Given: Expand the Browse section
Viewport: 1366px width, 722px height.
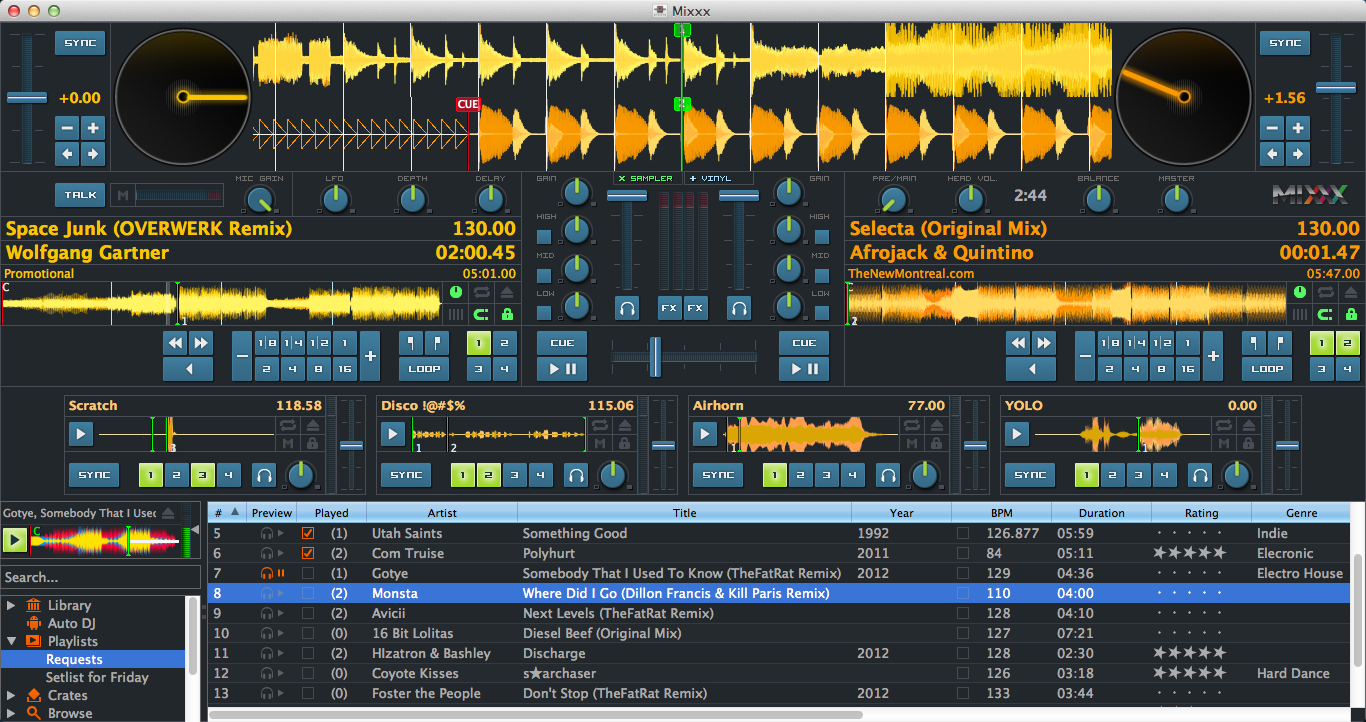Looking at the screenshot, I should tap(10, 713).
